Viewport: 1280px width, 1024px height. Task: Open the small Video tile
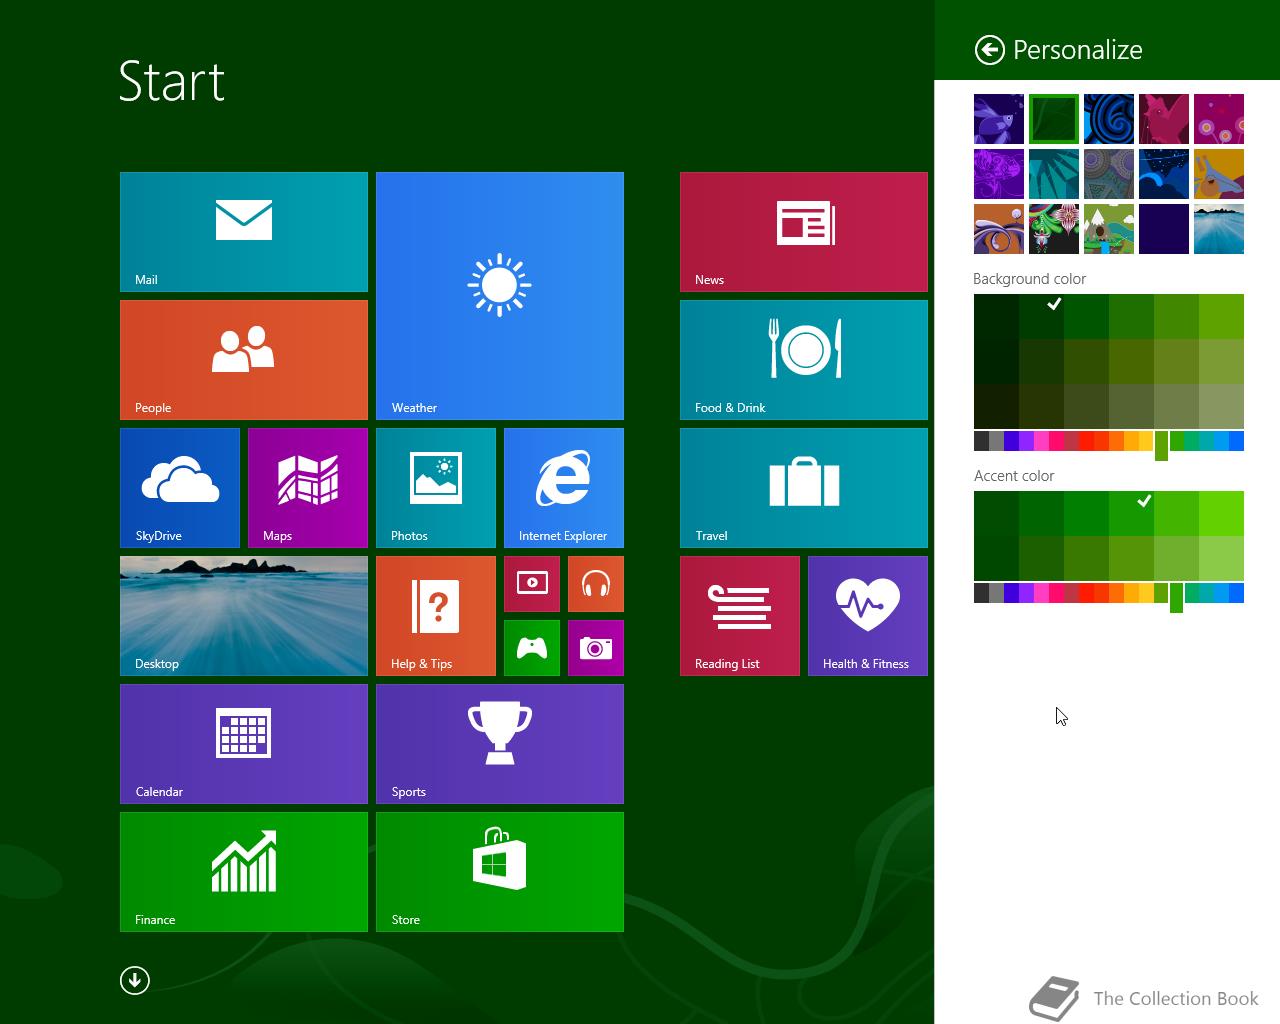[532, 584]
